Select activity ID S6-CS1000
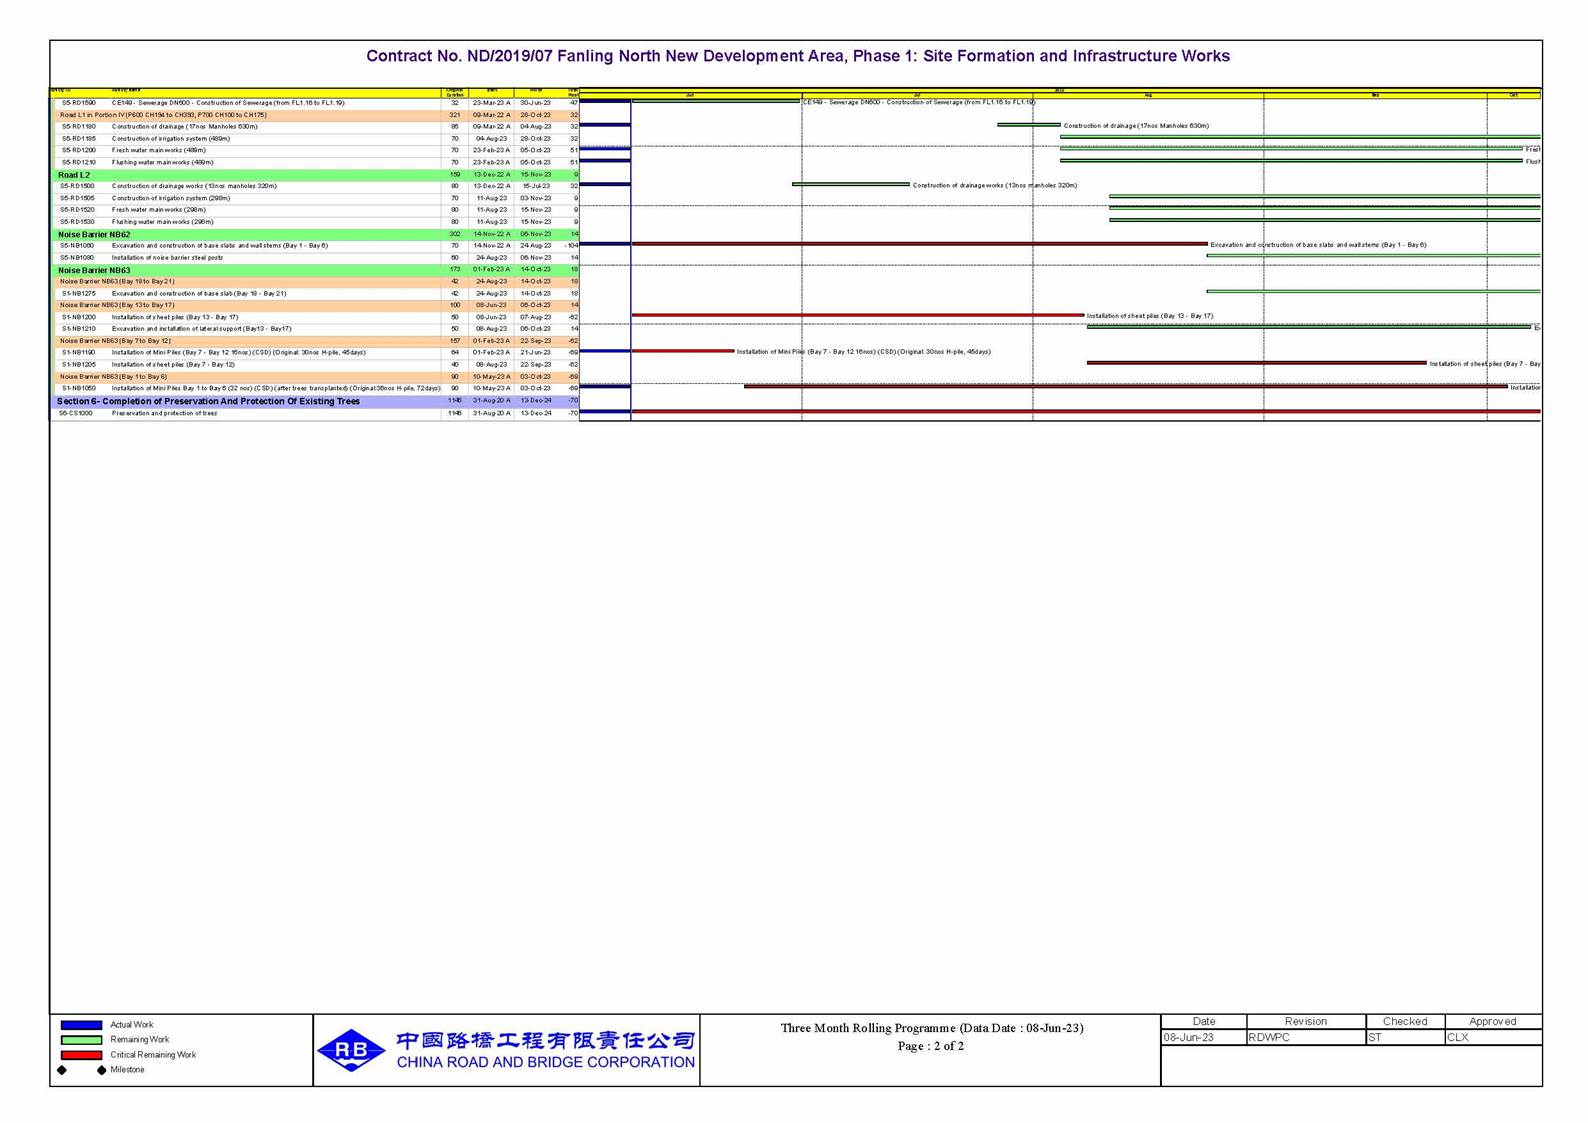Screen dimensions: 1588x1123 pyautogui.click(x=75, y=413)
